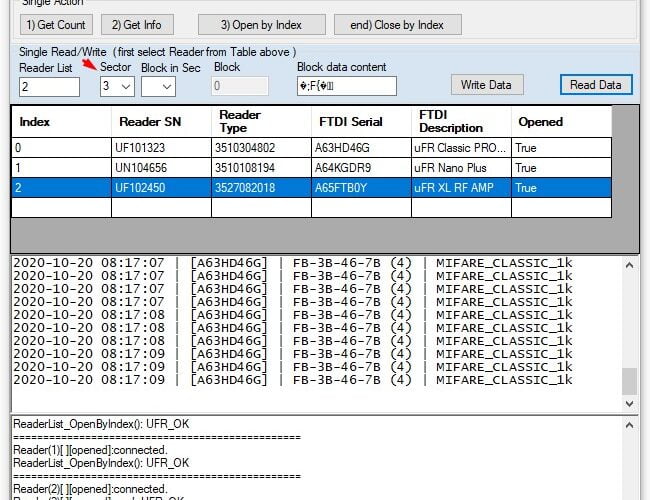The height and width of the screenshot is (500, 650).
Task: Click last log line 08:17:09
Action: click(293, 380)
